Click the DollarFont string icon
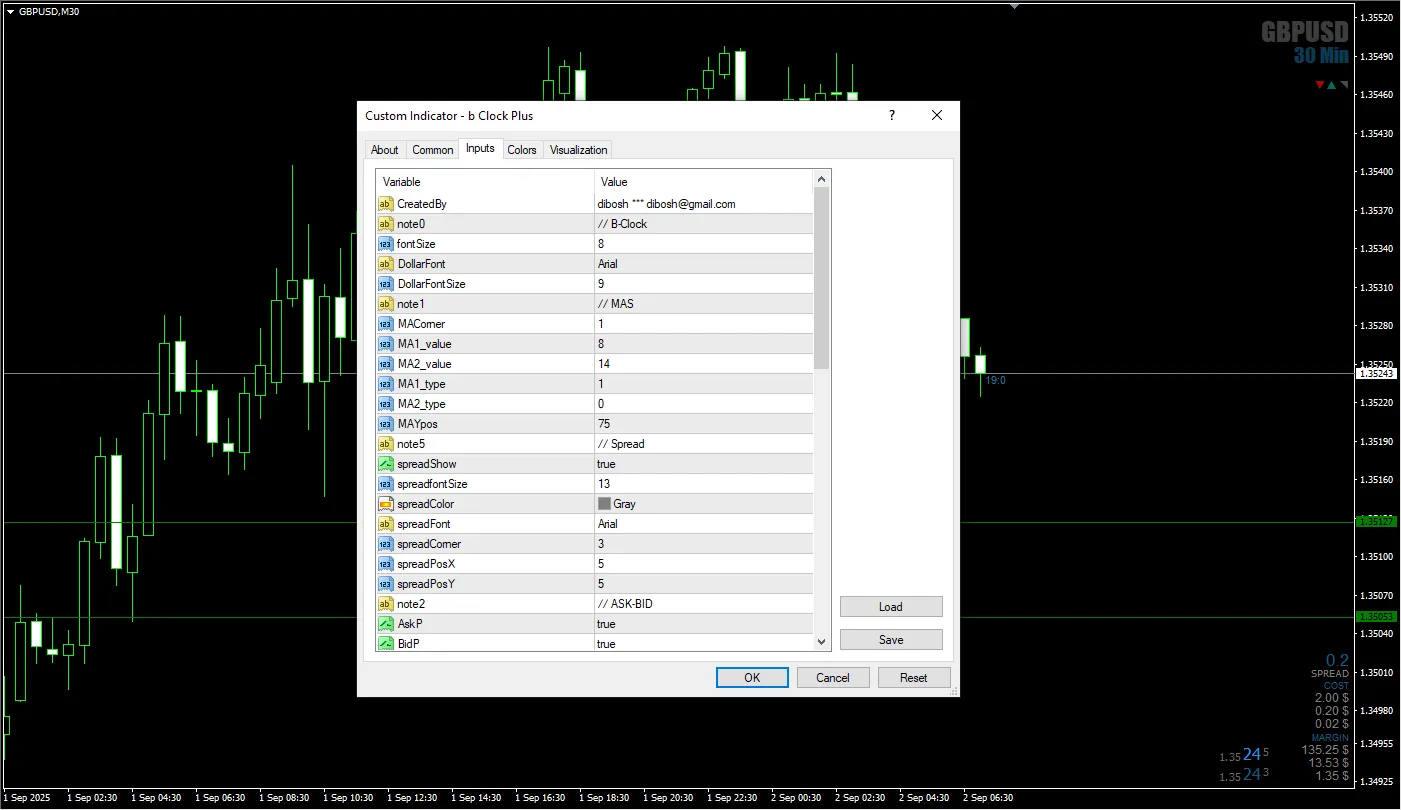This screenshot has height=810, width=1401. point(385,264)
